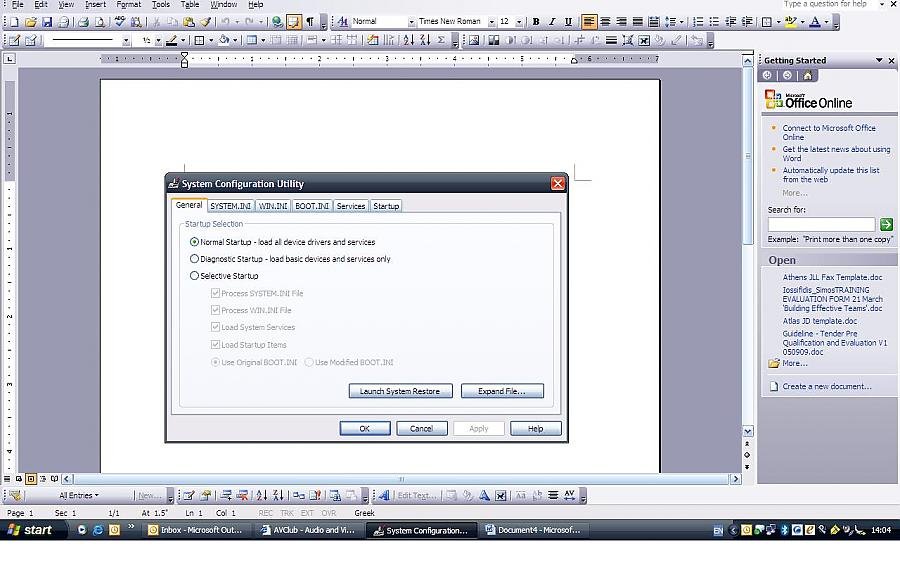Click Launch System Restore button

pyautogui.click(x=400, y=391)
